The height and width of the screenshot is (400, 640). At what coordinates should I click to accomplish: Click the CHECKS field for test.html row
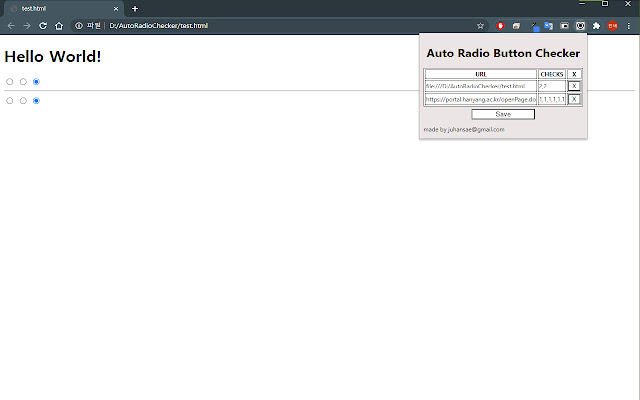(x=551, y=86)
